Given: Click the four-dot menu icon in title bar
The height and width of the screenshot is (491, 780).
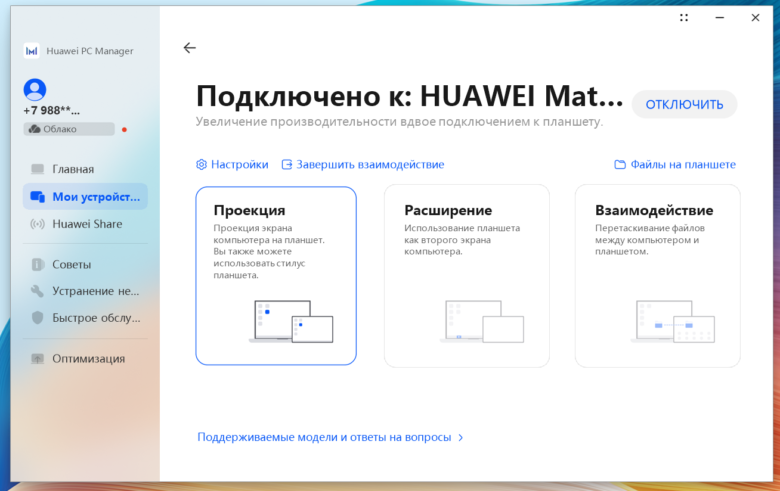Looking at the screenshot, I should click(x=684, y=17).
